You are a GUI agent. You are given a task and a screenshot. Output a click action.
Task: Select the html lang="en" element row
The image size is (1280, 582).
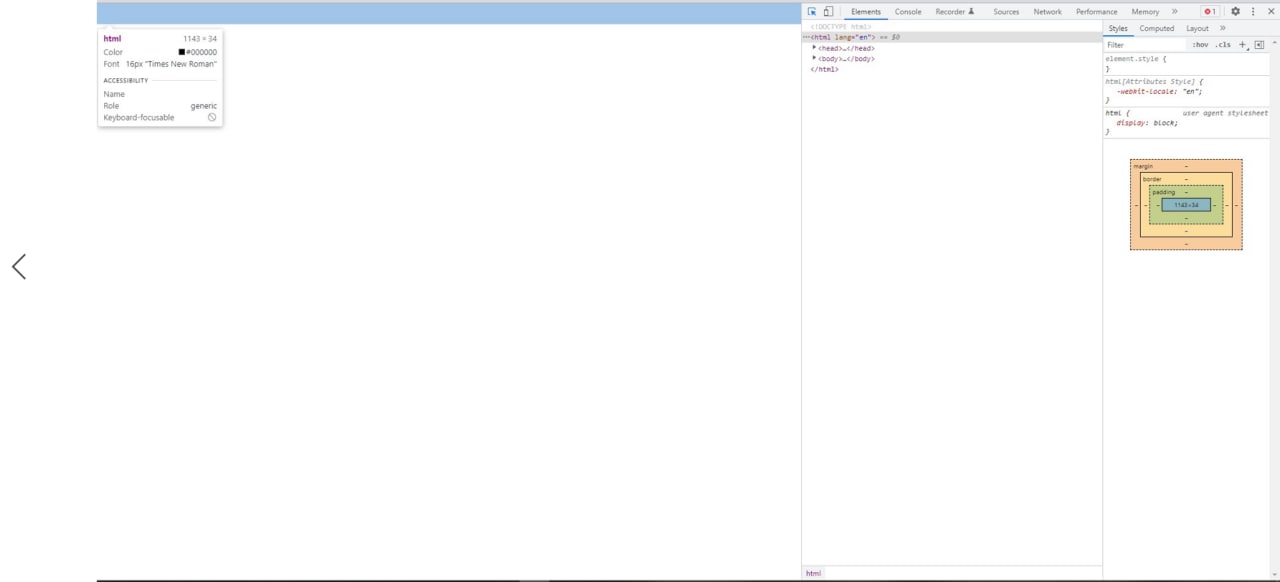952,37
